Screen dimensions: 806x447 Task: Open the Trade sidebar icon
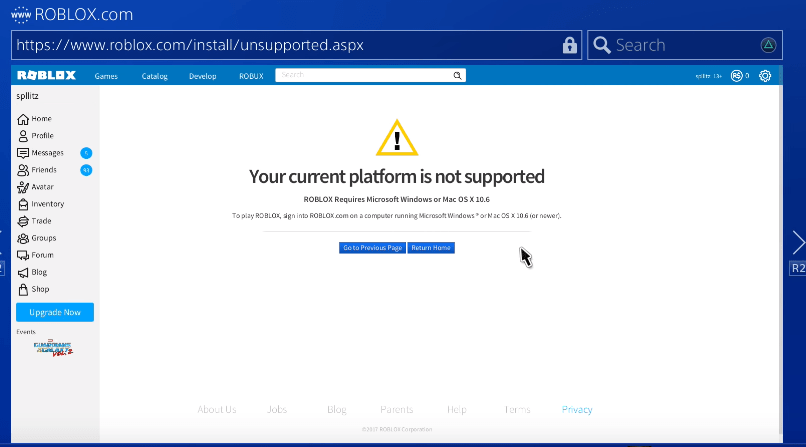(23, 221)
